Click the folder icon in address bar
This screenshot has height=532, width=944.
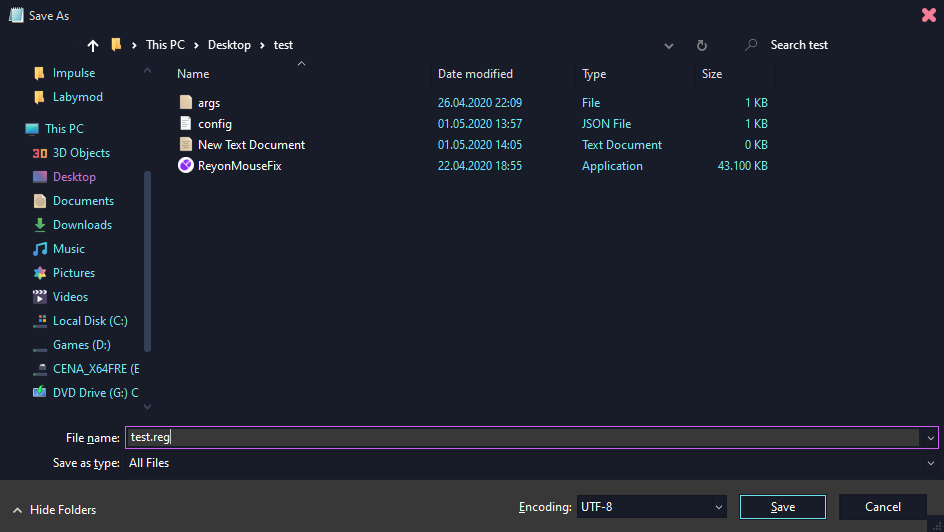pos(116,45)
